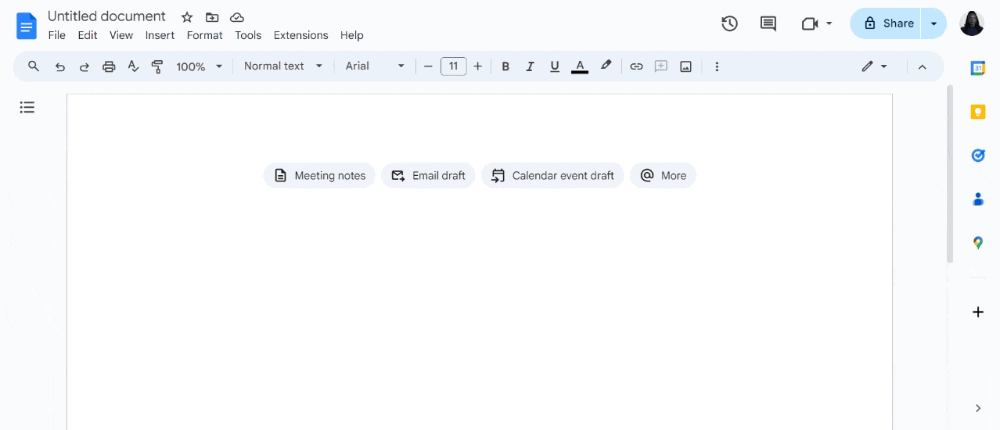The image size is (1000, 430).
Task: Show the document outline
Action: point(27,107)
